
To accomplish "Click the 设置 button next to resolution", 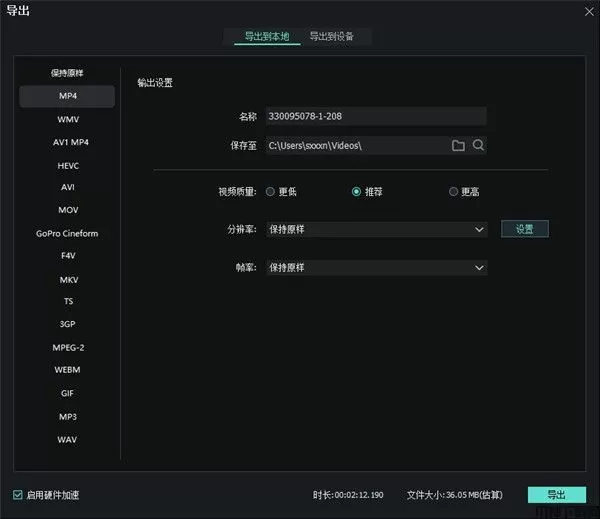I will pos(525,229).
